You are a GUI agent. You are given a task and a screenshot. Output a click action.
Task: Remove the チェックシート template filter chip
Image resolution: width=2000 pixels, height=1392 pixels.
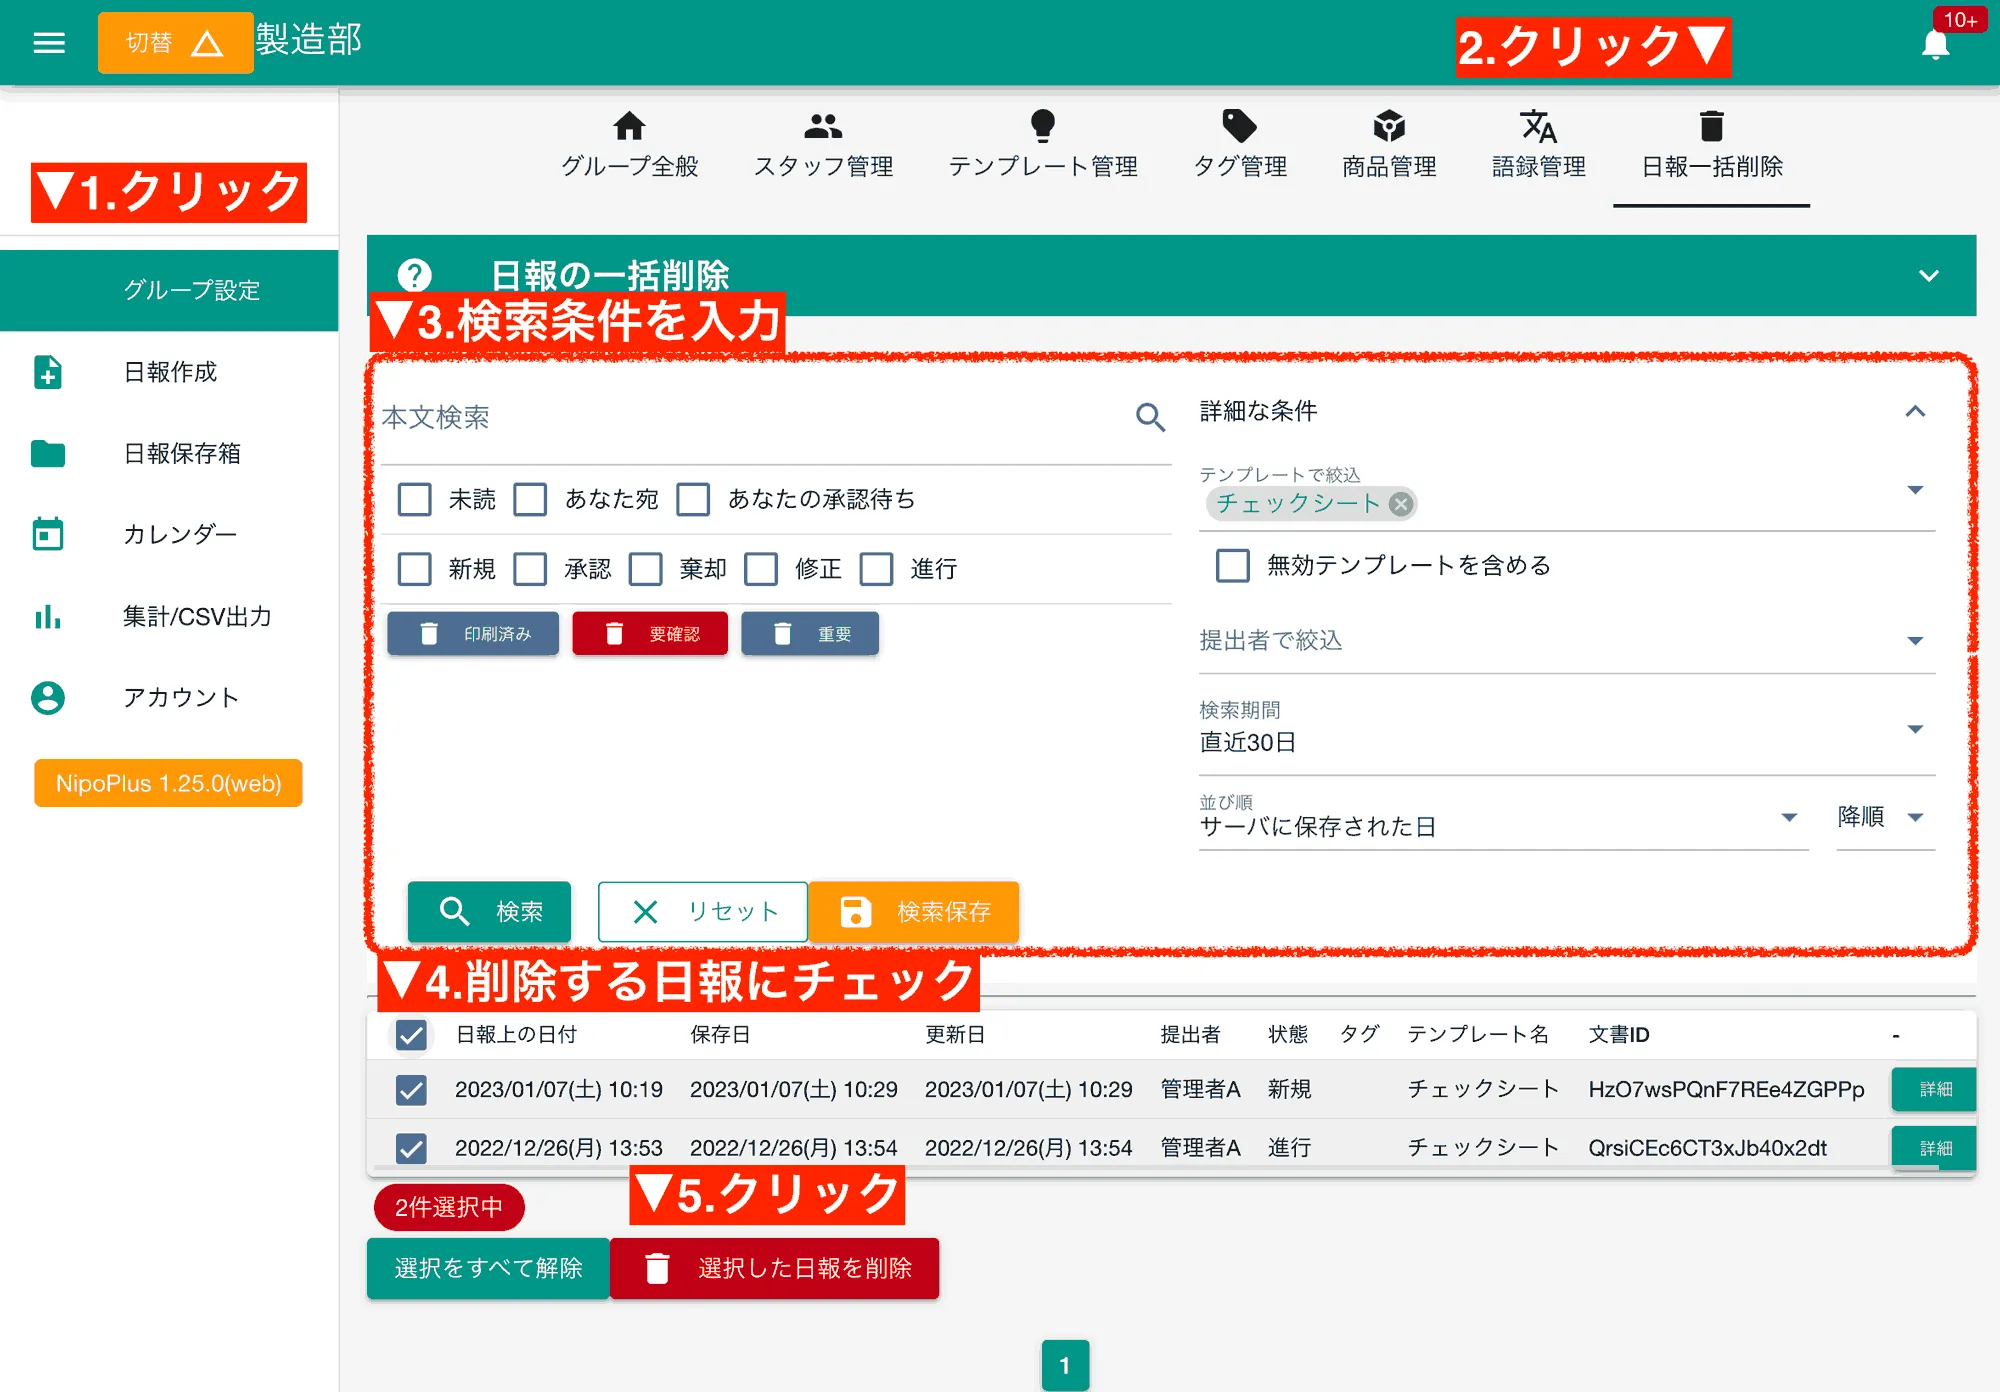click(1401, 504)
